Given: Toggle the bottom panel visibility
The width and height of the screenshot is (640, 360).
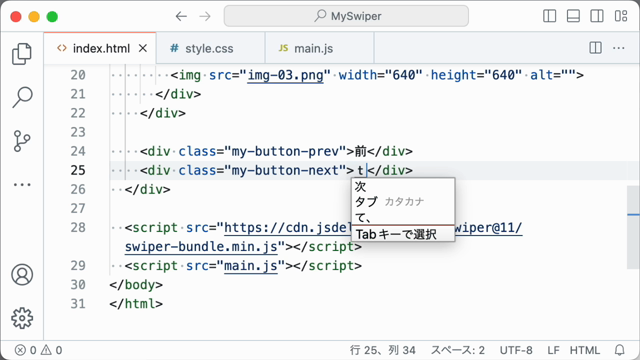Looking at the screenshot, I should coord(573,16).
